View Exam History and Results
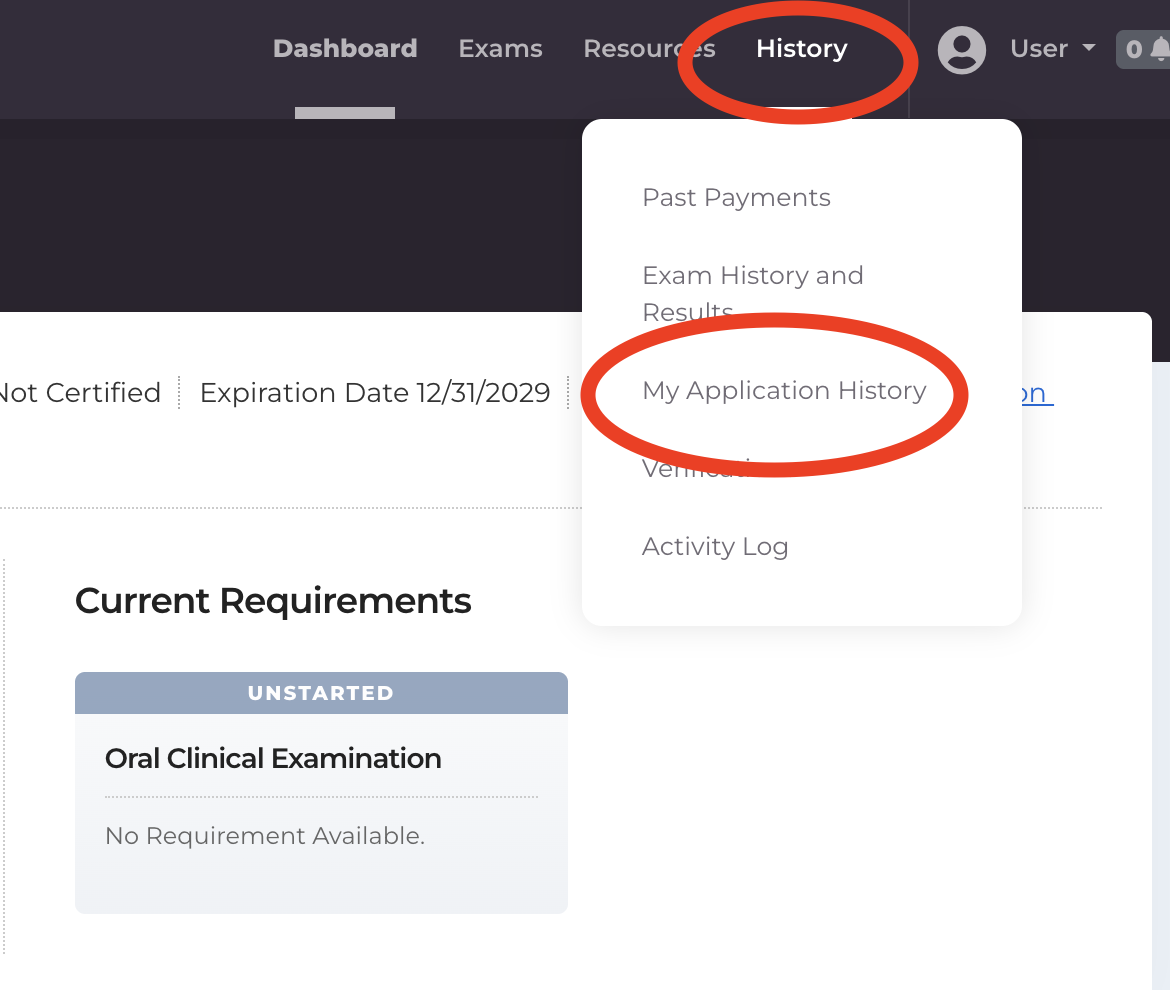The width and height of the screenshot is (1170, 990). (753, 292)
